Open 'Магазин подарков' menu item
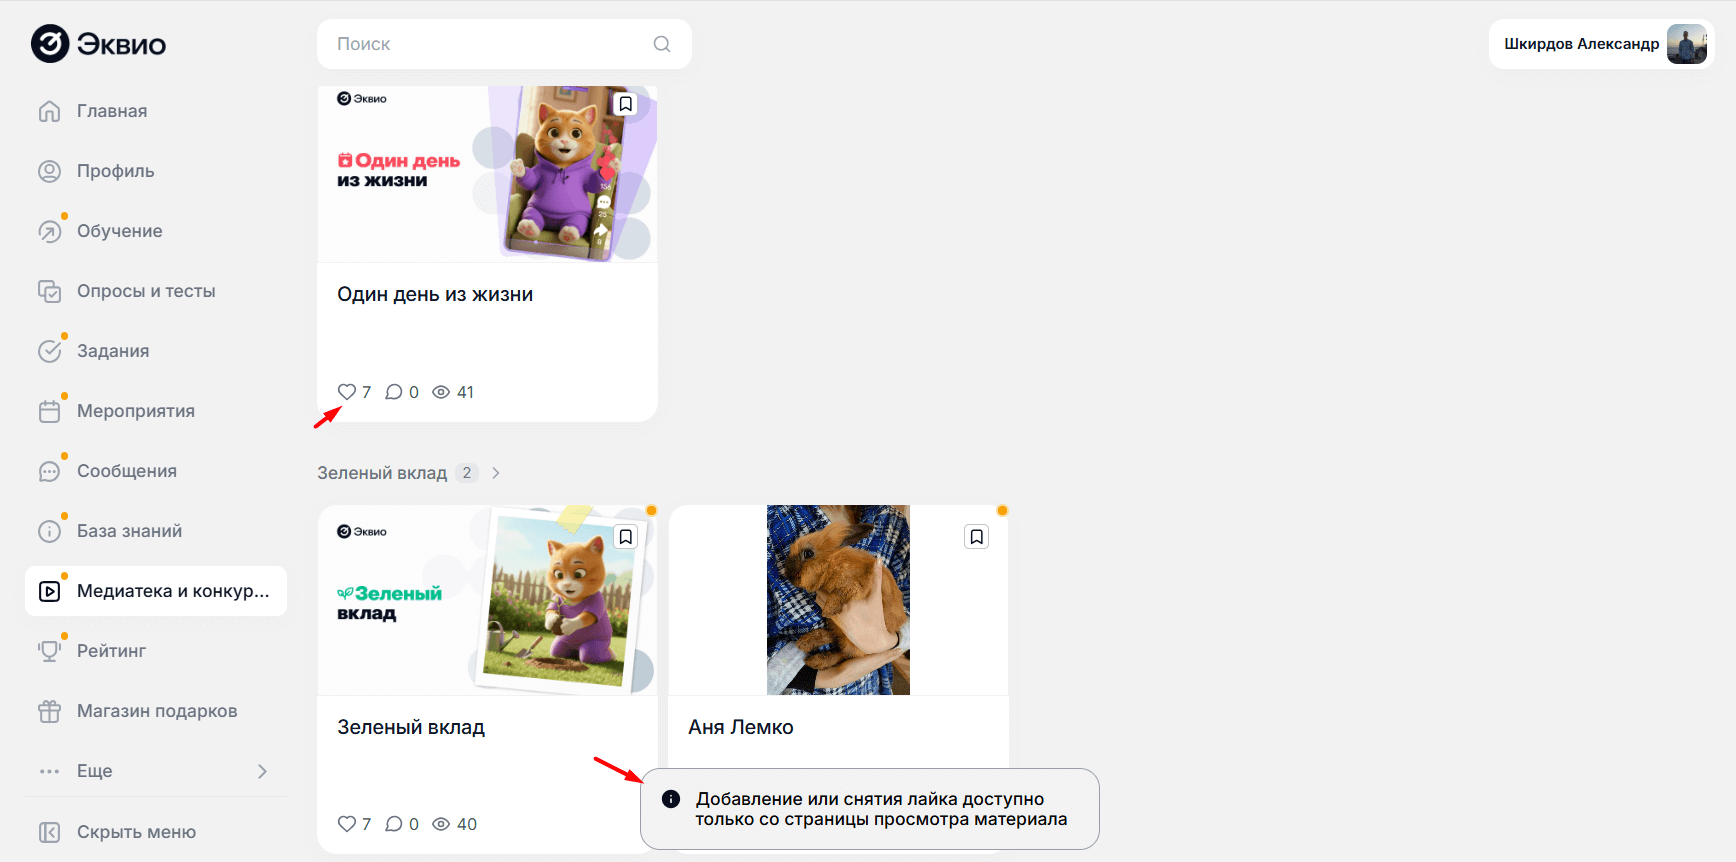Image resolution: width=1736 pixels, height=862 pixels. point(157,711)
